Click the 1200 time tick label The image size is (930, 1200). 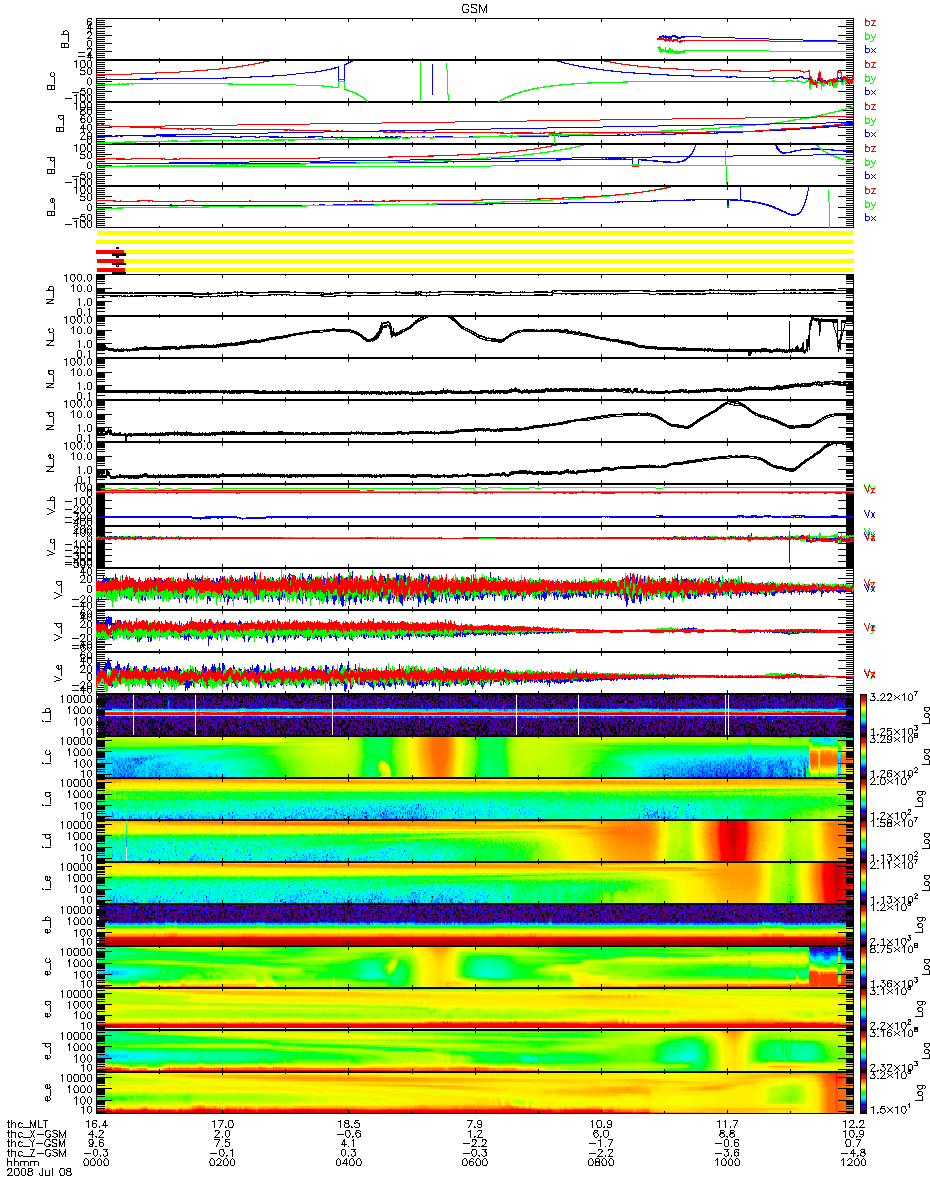[852, 1160]
